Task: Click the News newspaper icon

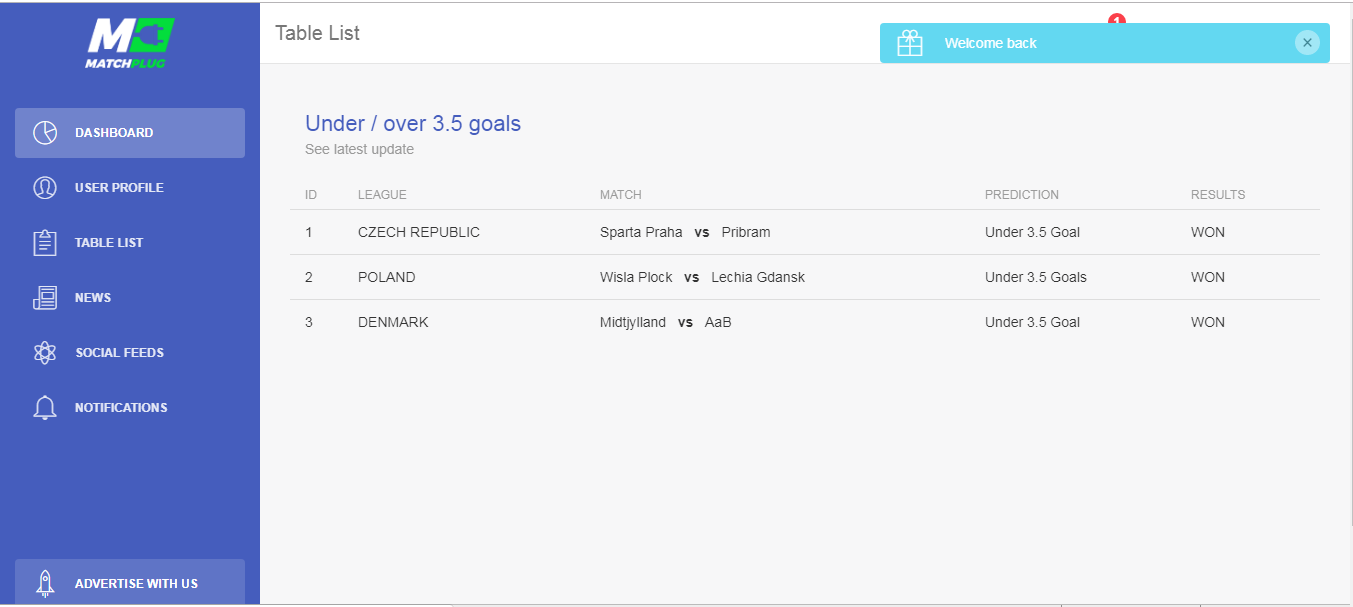Action: click(44, 298)
